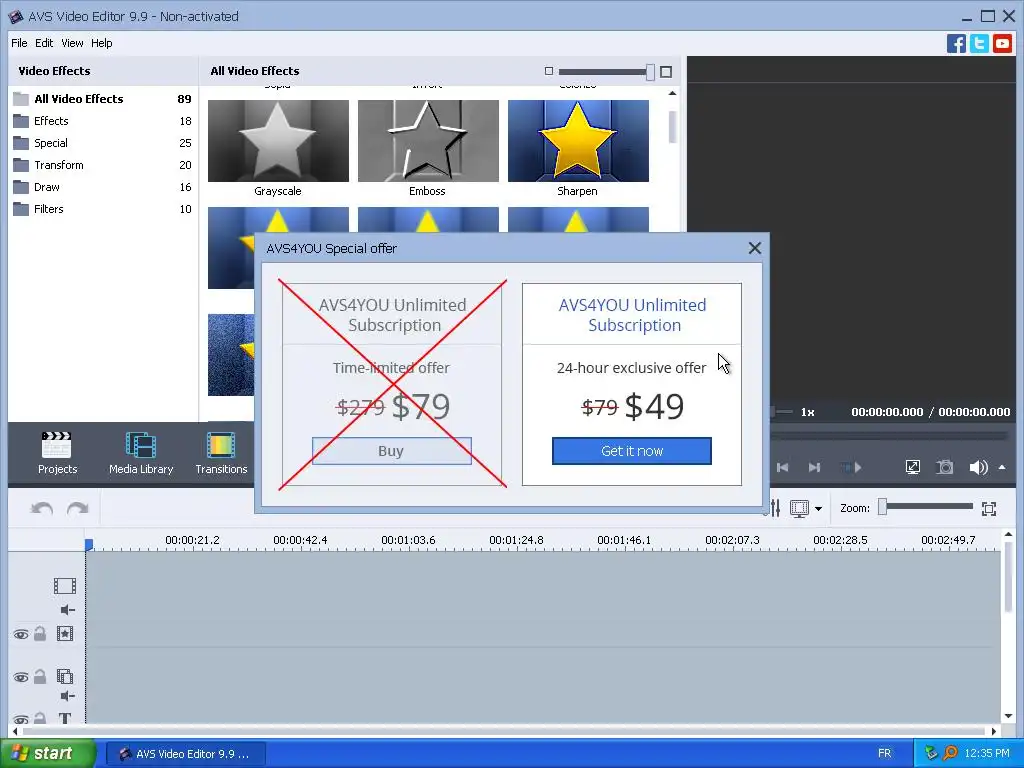This screenshot has height=768, width=1024.
Task: Select the Filters folder
Action: coord(103,210)
